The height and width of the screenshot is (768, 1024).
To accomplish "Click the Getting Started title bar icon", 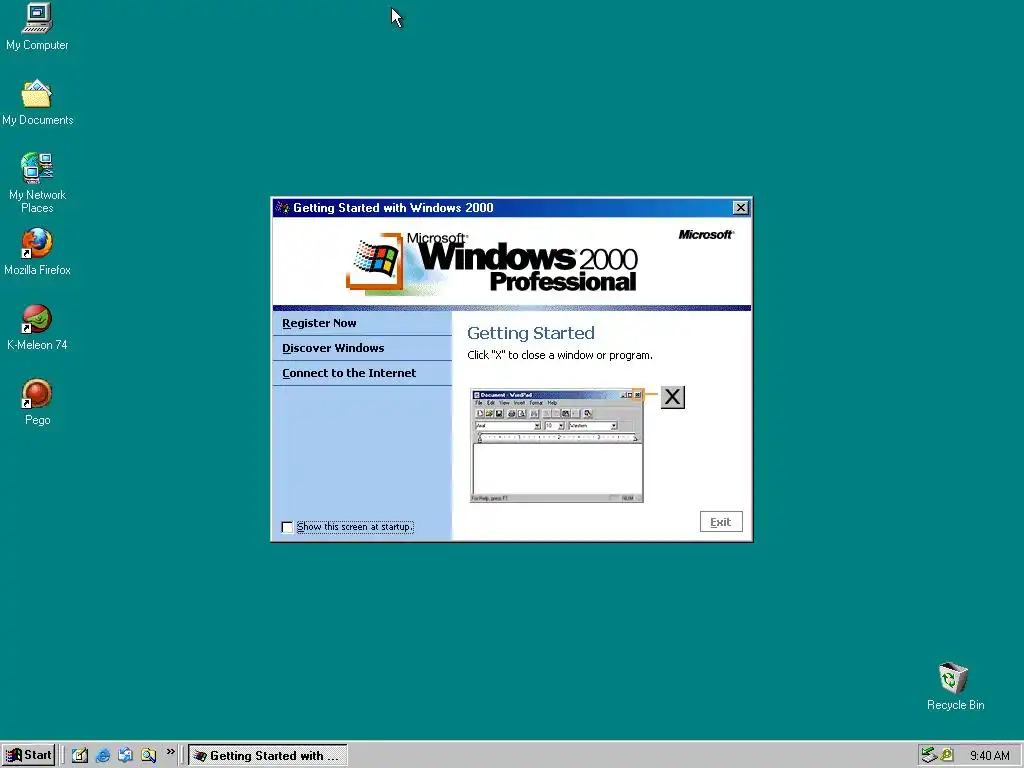I will point(283,208).
